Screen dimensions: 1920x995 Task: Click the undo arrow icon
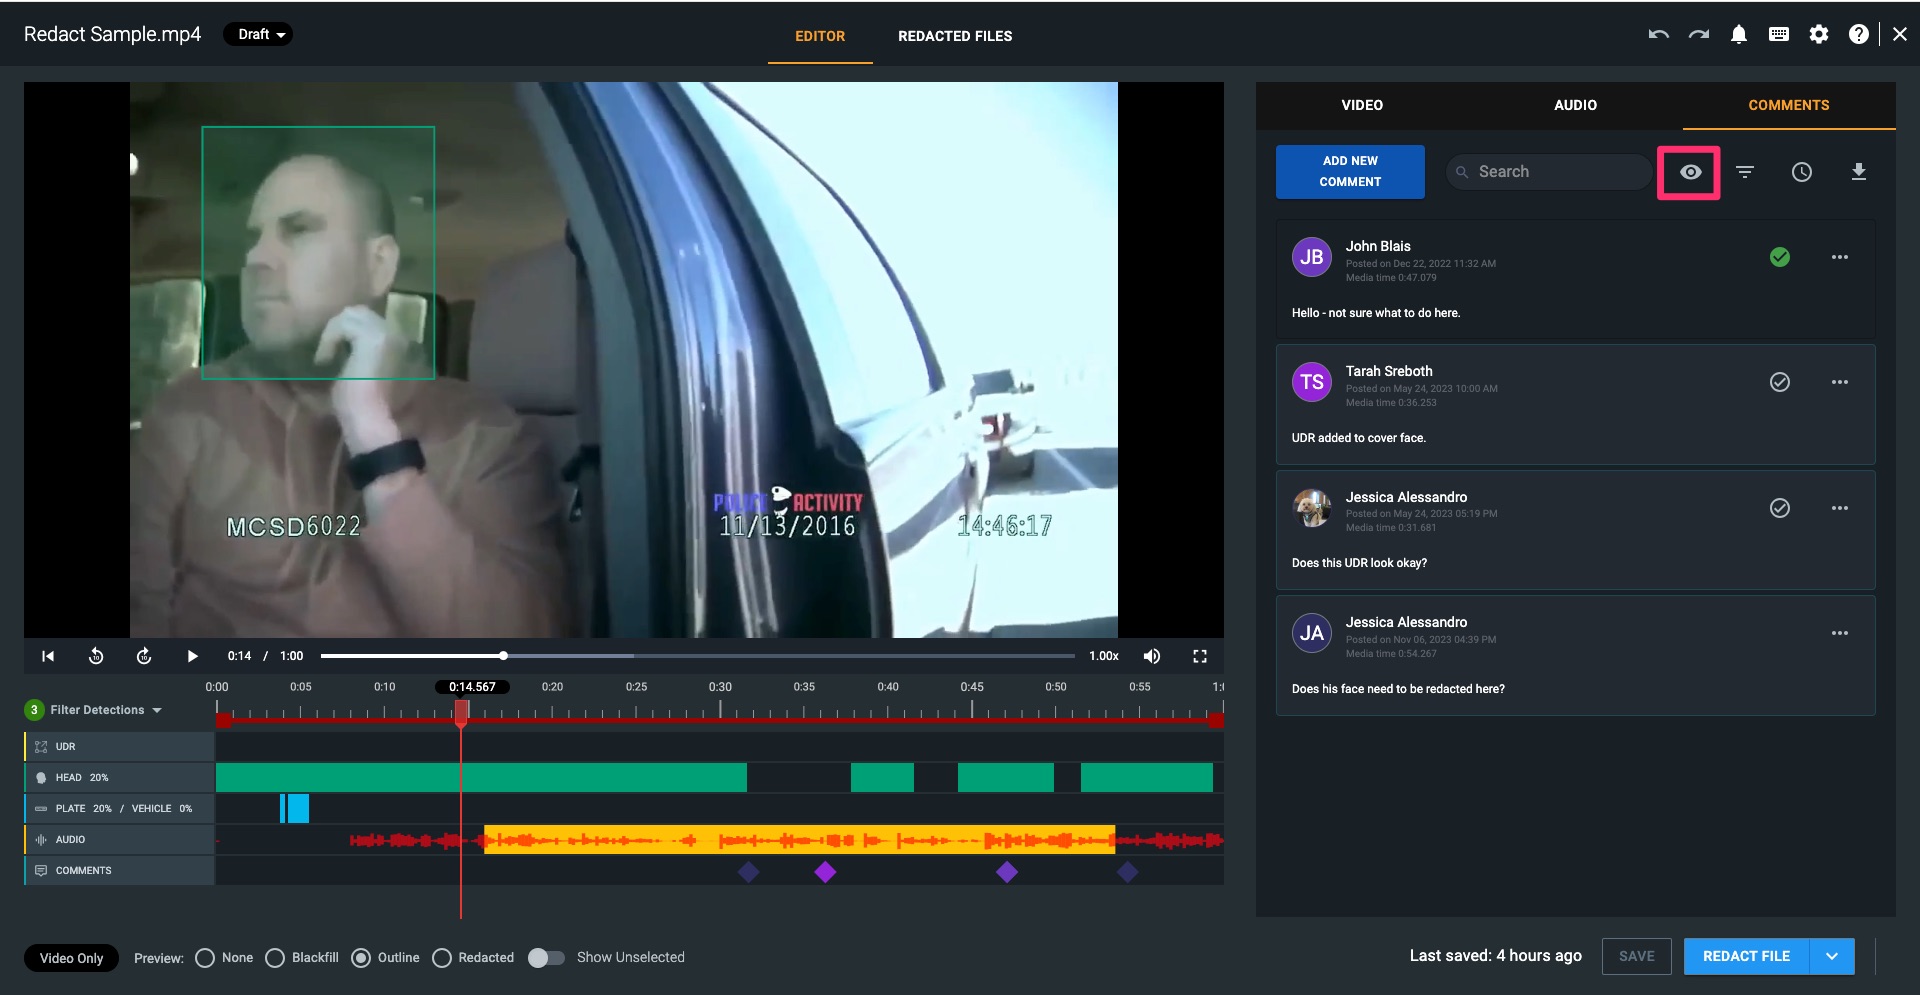1658,35
